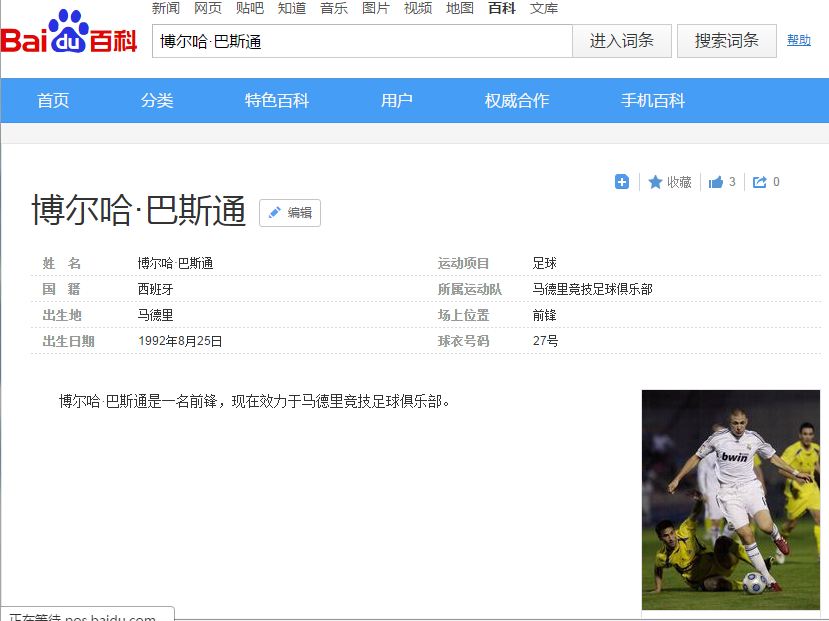This screenshot has width=829, height=621.
Task: Open 地图 in the top navigation
Action: (x=460, y=8)
